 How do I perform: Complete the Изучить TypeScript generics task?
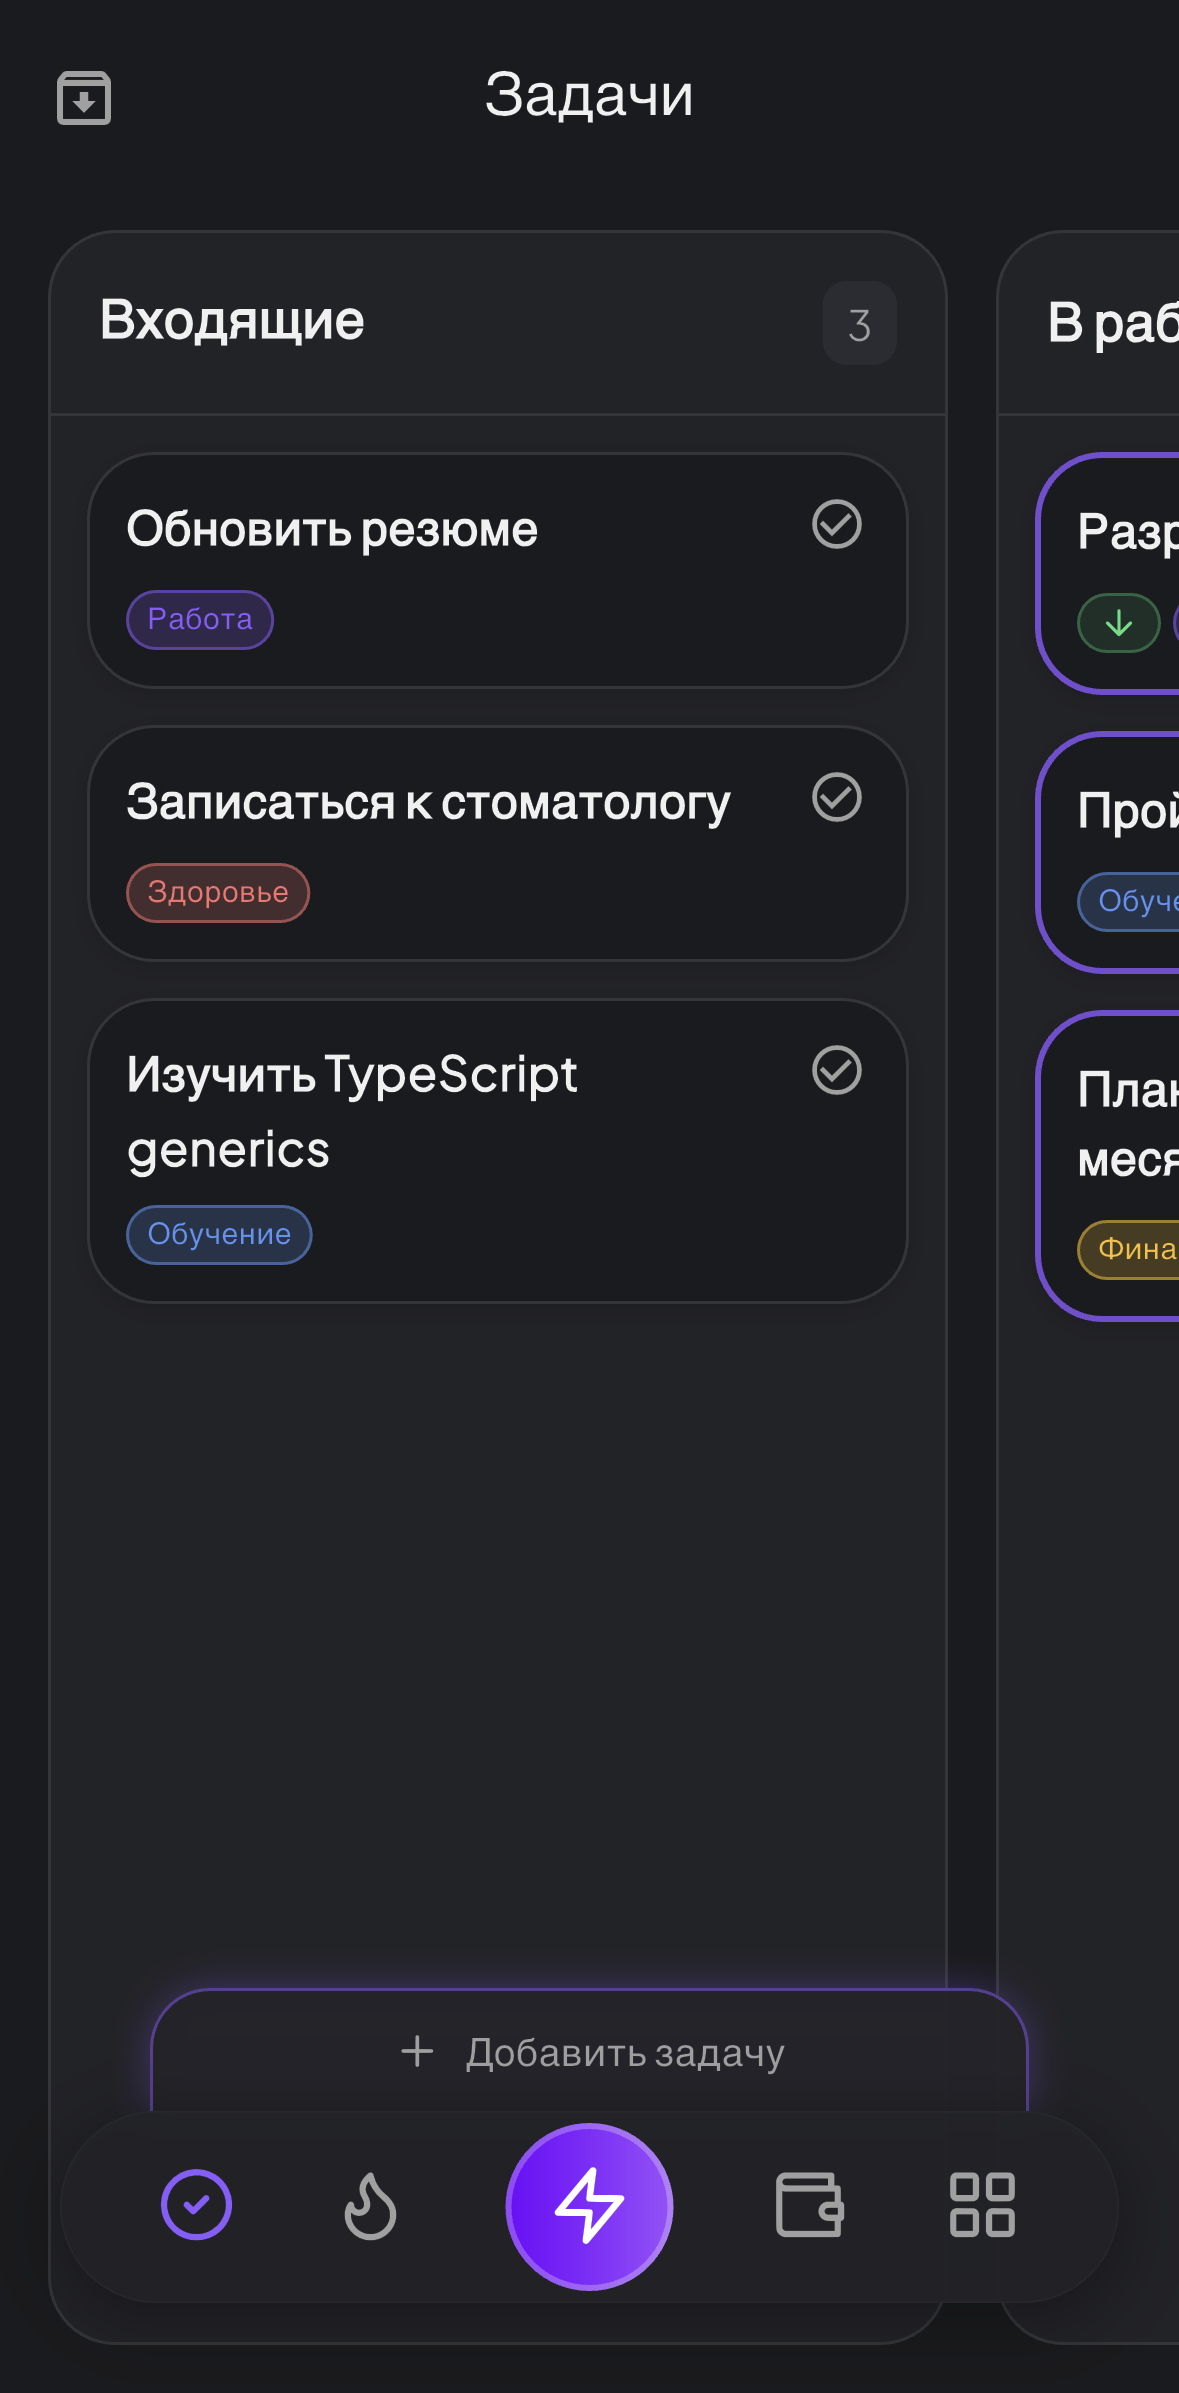[837, 1071]
